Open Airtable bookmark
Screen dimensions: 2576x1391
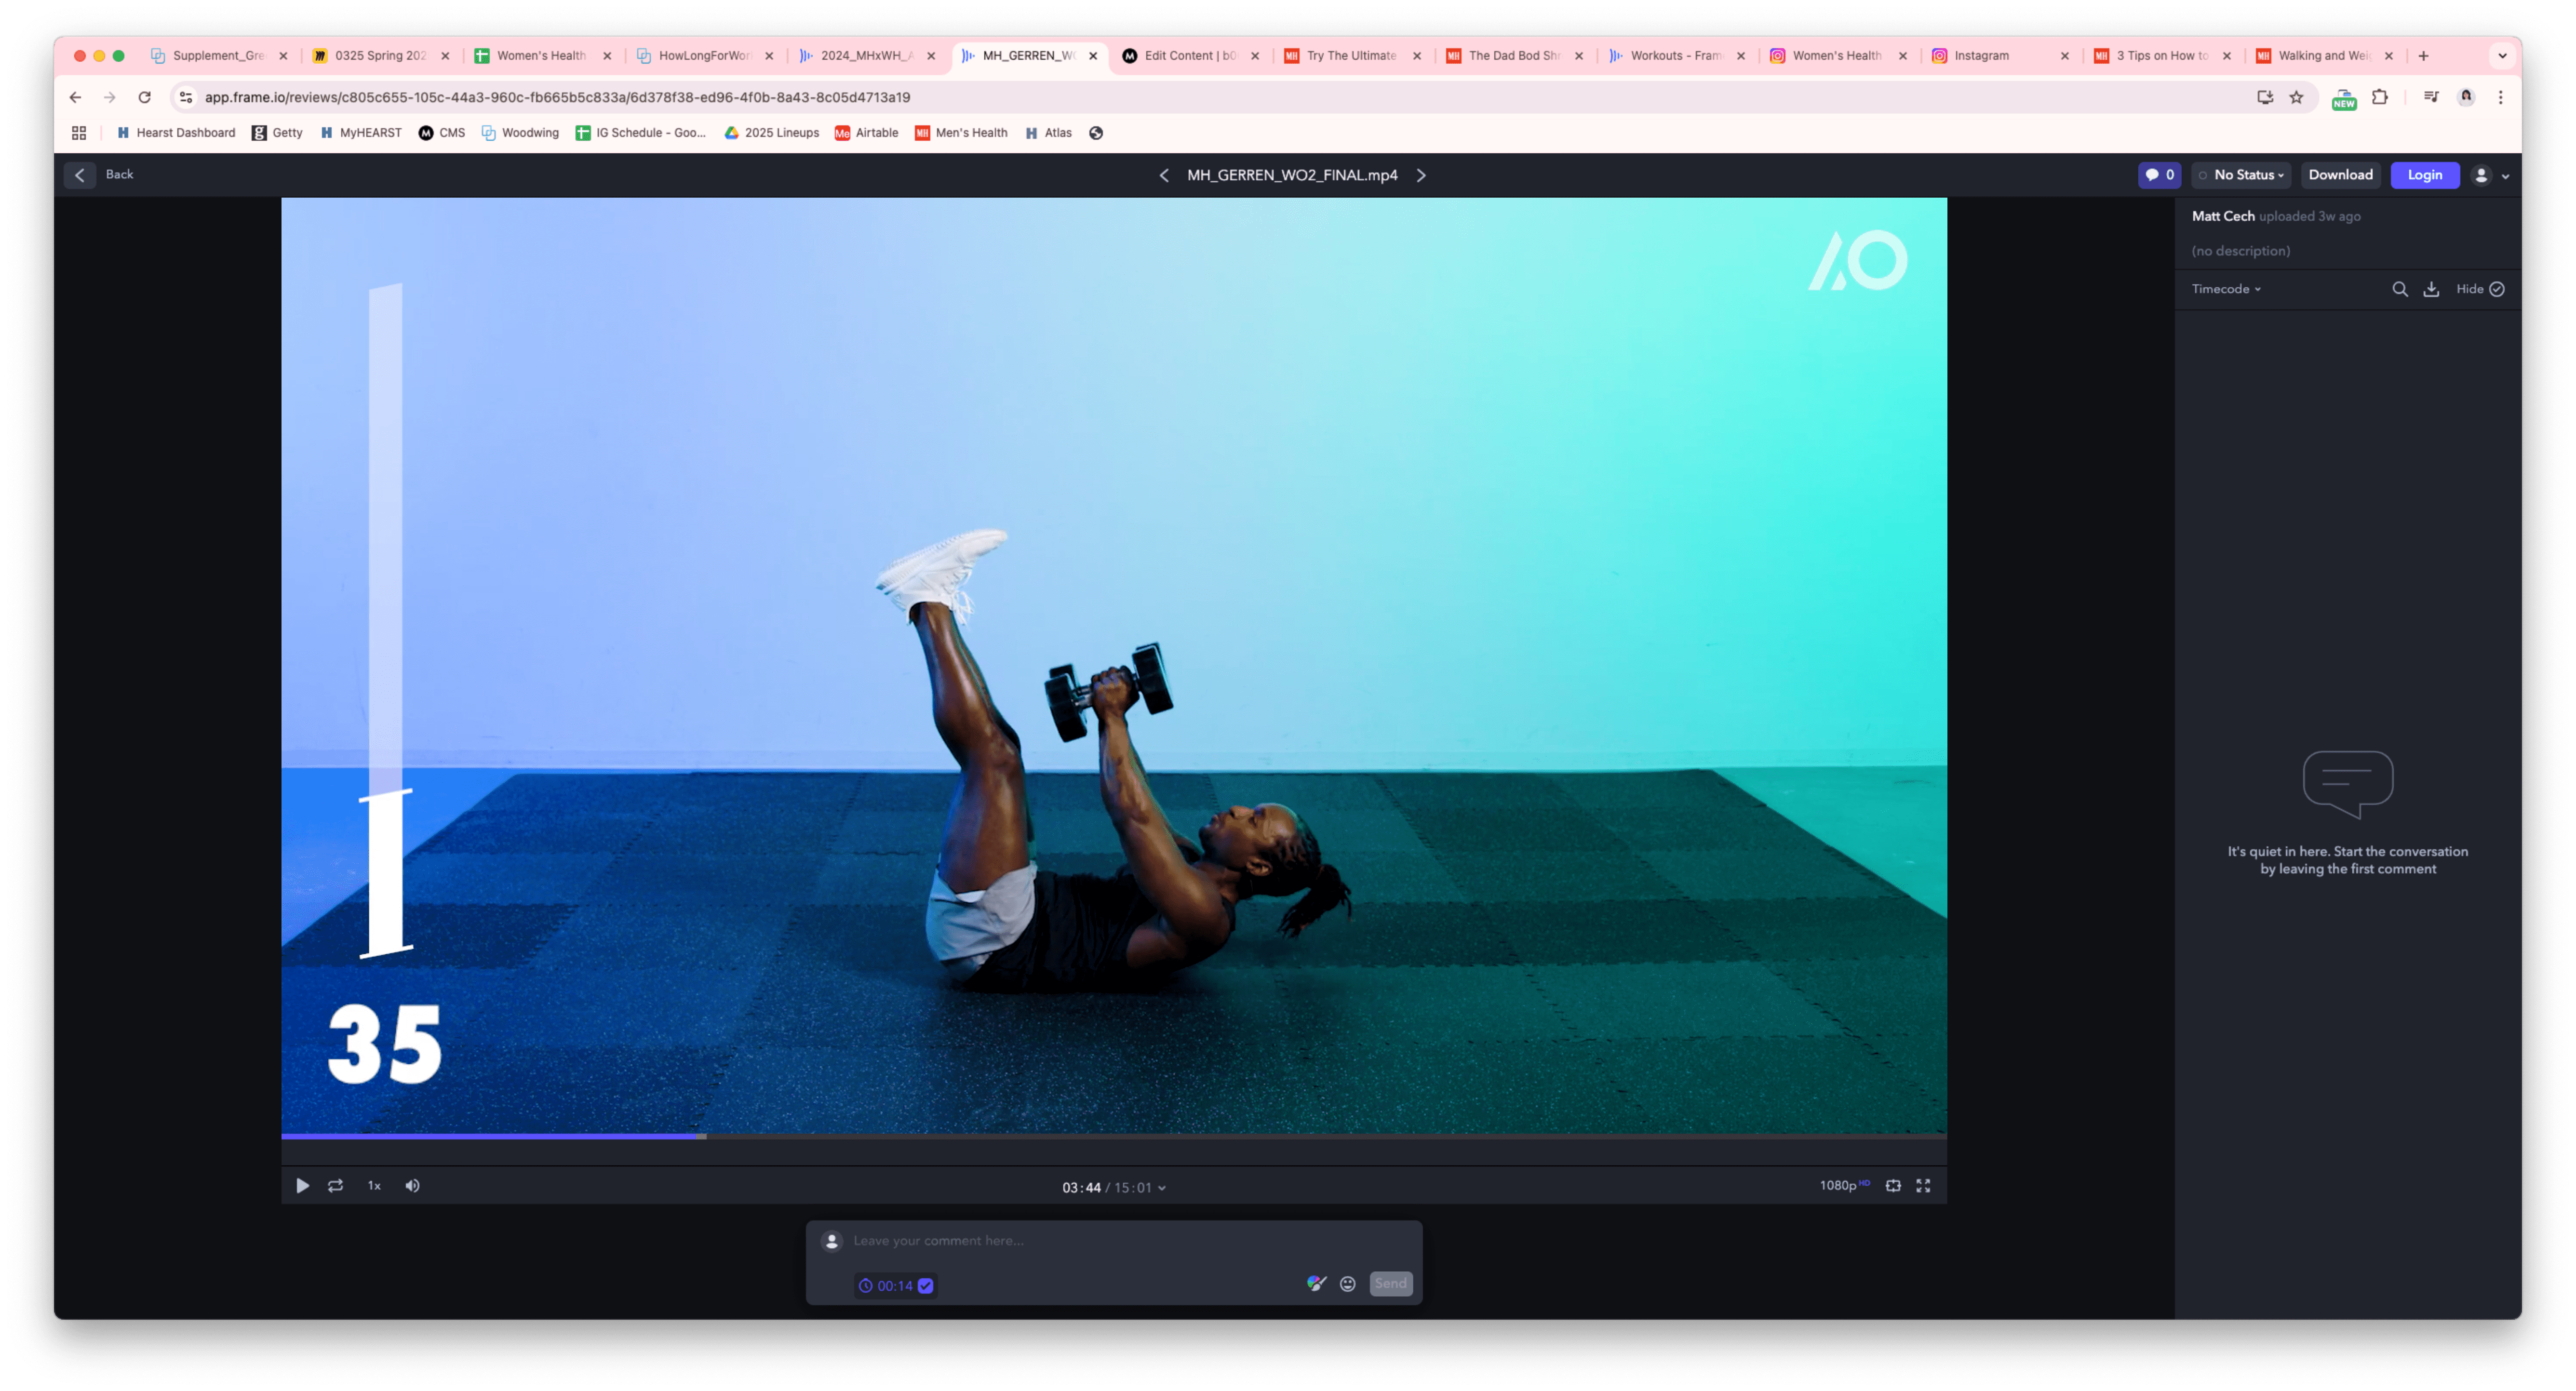point(867,133)
